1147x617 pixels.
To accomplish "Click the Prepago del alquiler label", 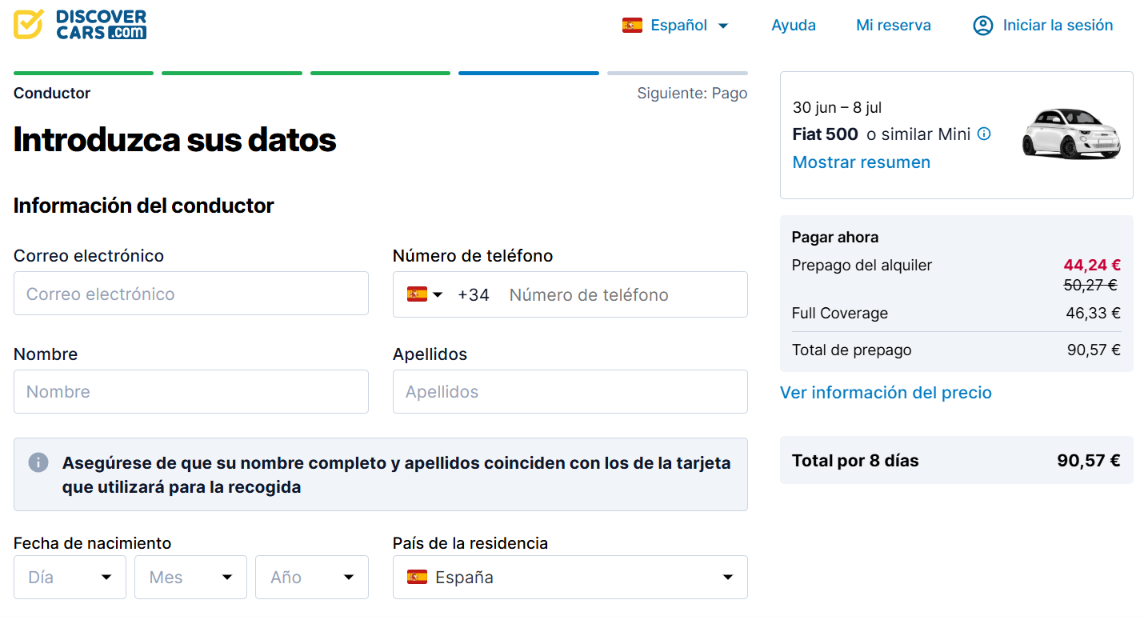I will pyautogui.click(x=861, y=266).
